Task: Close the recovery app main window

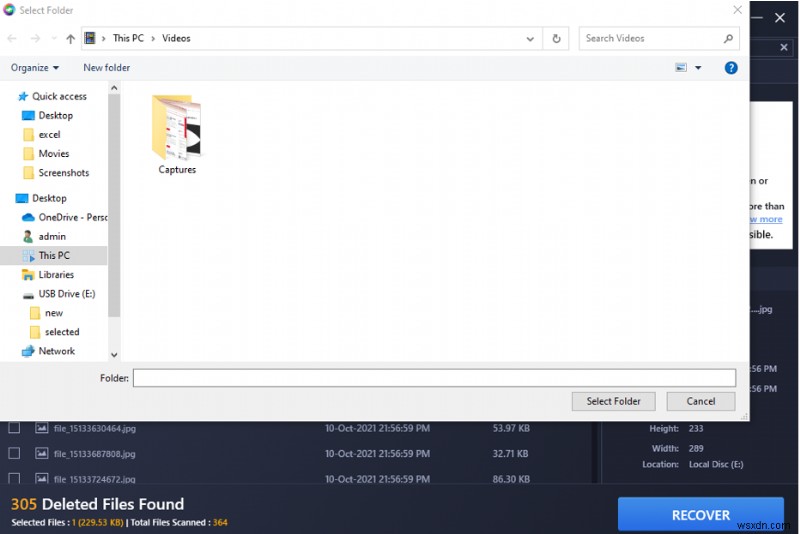Action: [x=780, y=18]
